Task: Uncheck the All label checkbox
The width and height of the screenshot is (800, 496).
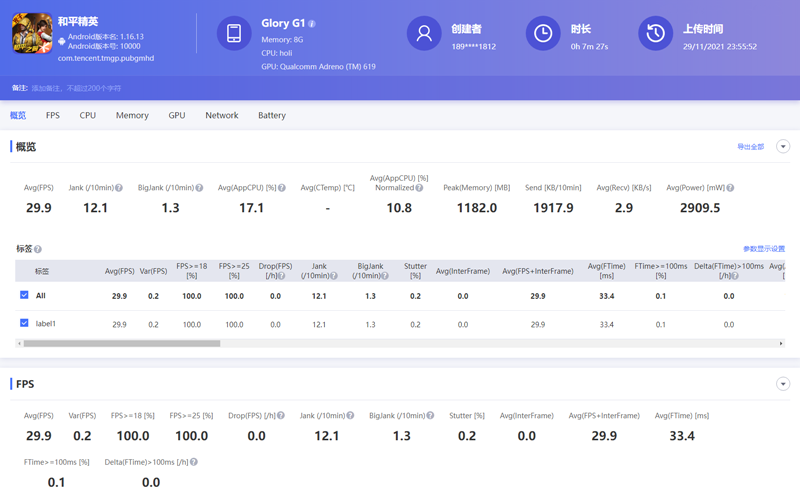Action: tap(24, 295)
